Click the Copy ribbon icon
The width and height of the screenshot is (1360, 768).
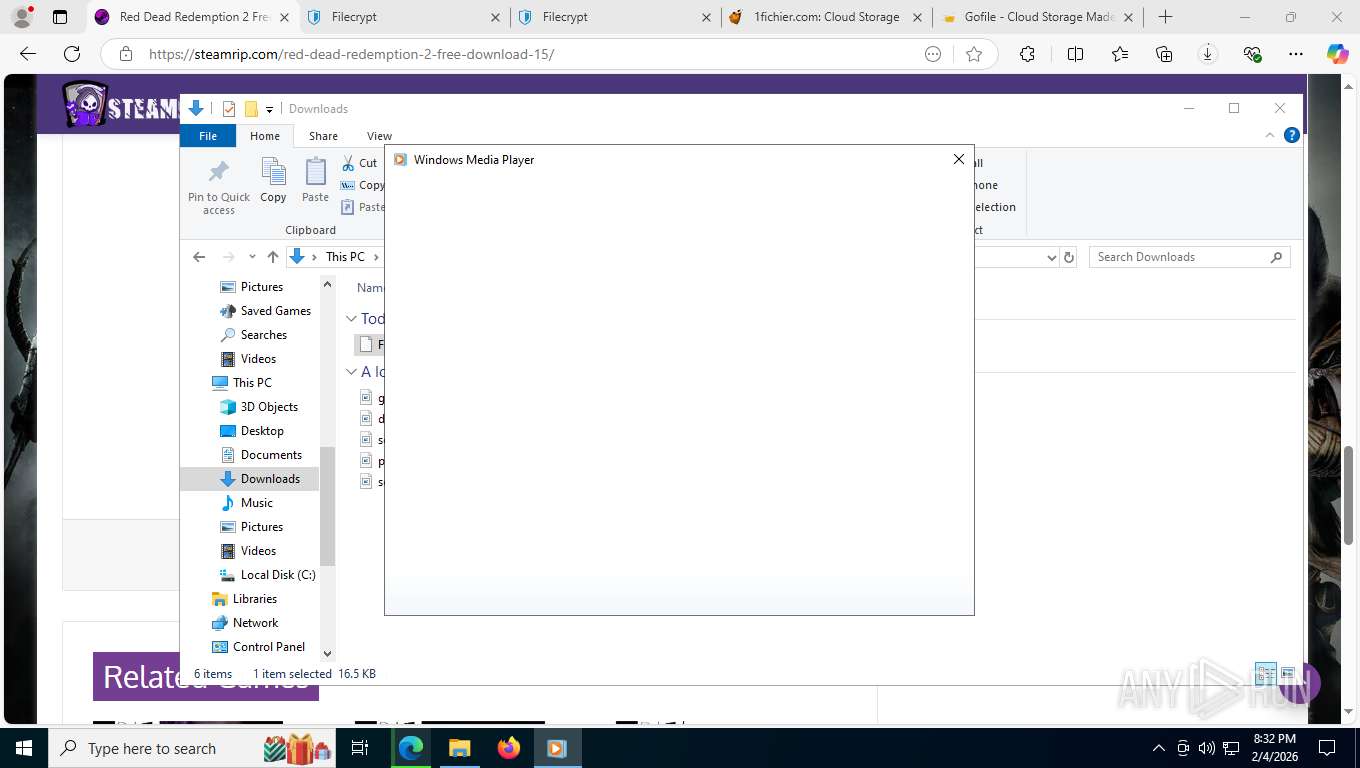pyautogui.click(x=273, y=172)
